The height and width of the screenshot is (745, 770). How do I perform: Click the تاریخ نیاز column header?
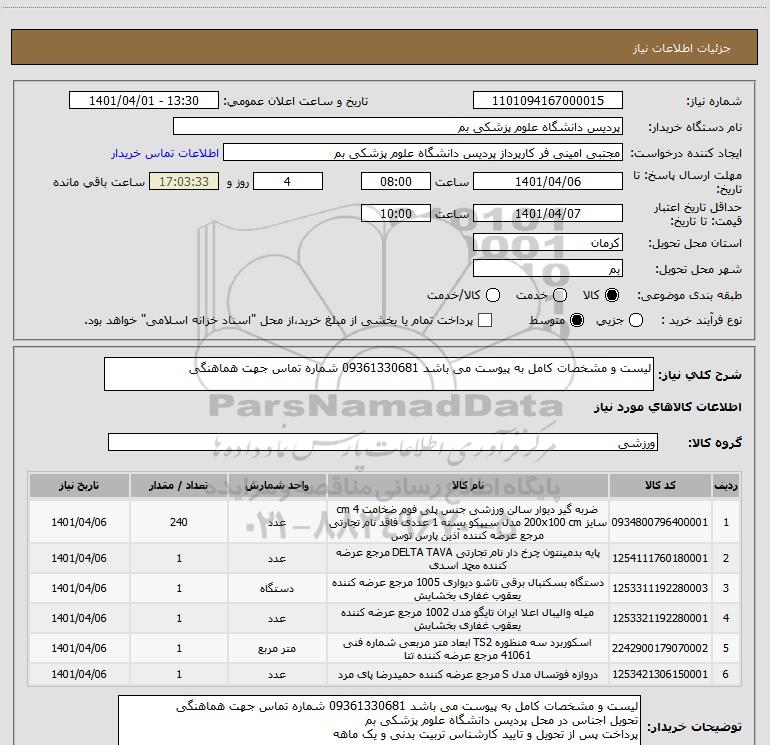[79, 486]
